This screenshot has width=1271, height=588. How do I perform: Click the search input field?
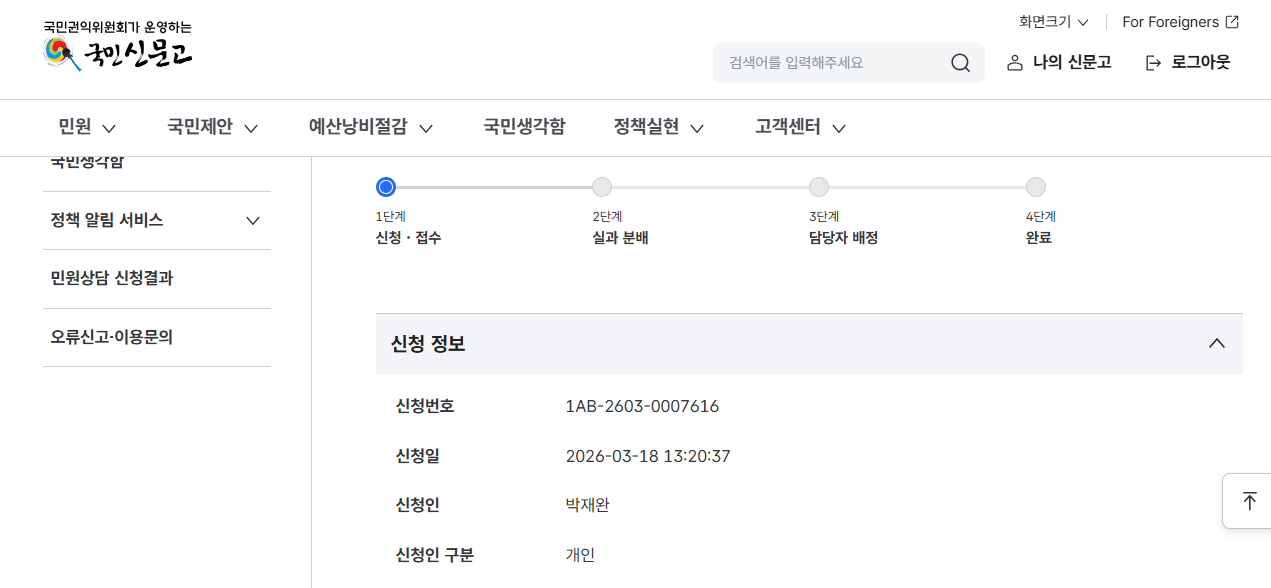[830, 63]
